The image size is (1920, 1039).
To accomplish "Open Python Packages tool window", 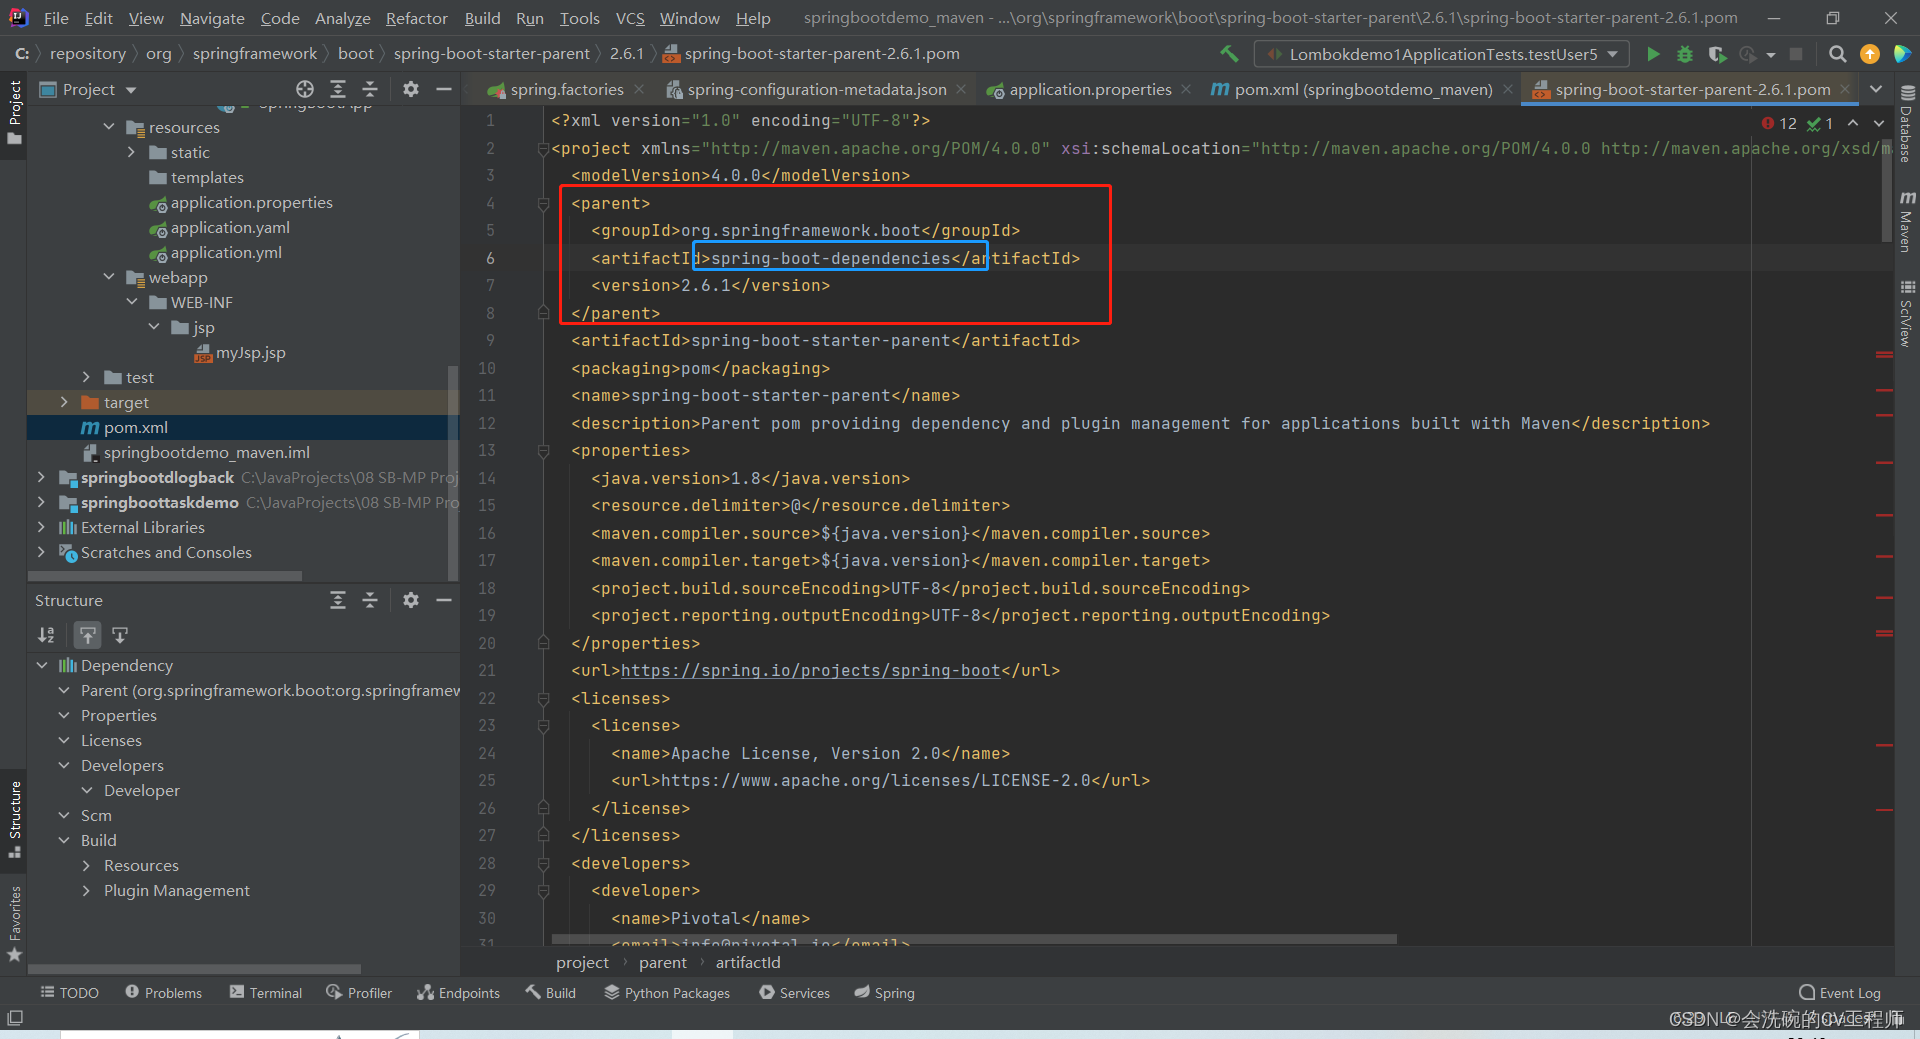I will 667,993.
